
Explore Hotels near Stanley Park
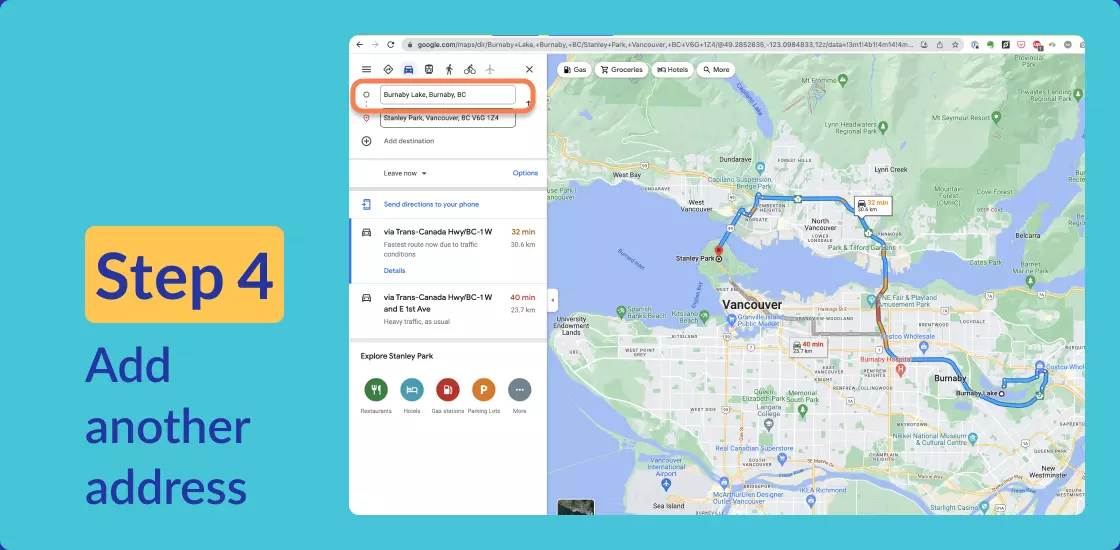(412, 390)
